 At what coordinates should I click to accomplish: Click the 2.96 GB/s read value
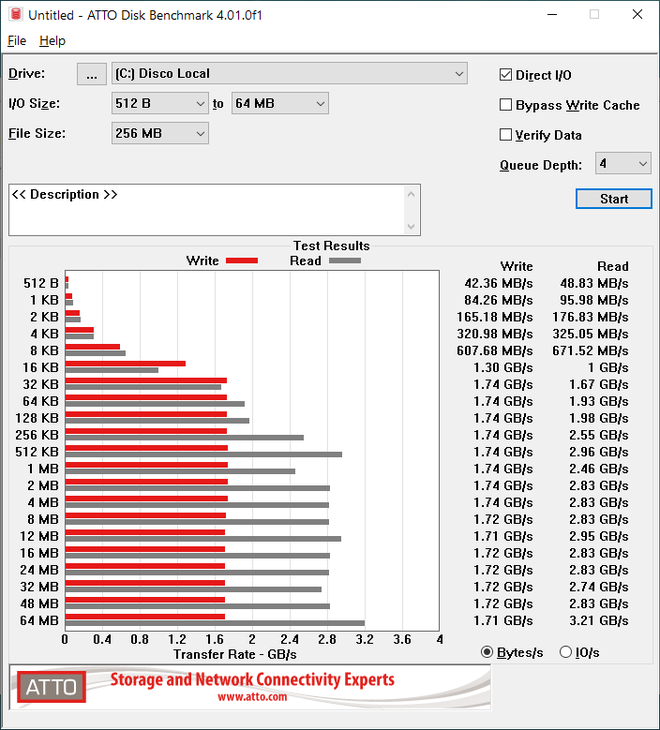[599, 452]
